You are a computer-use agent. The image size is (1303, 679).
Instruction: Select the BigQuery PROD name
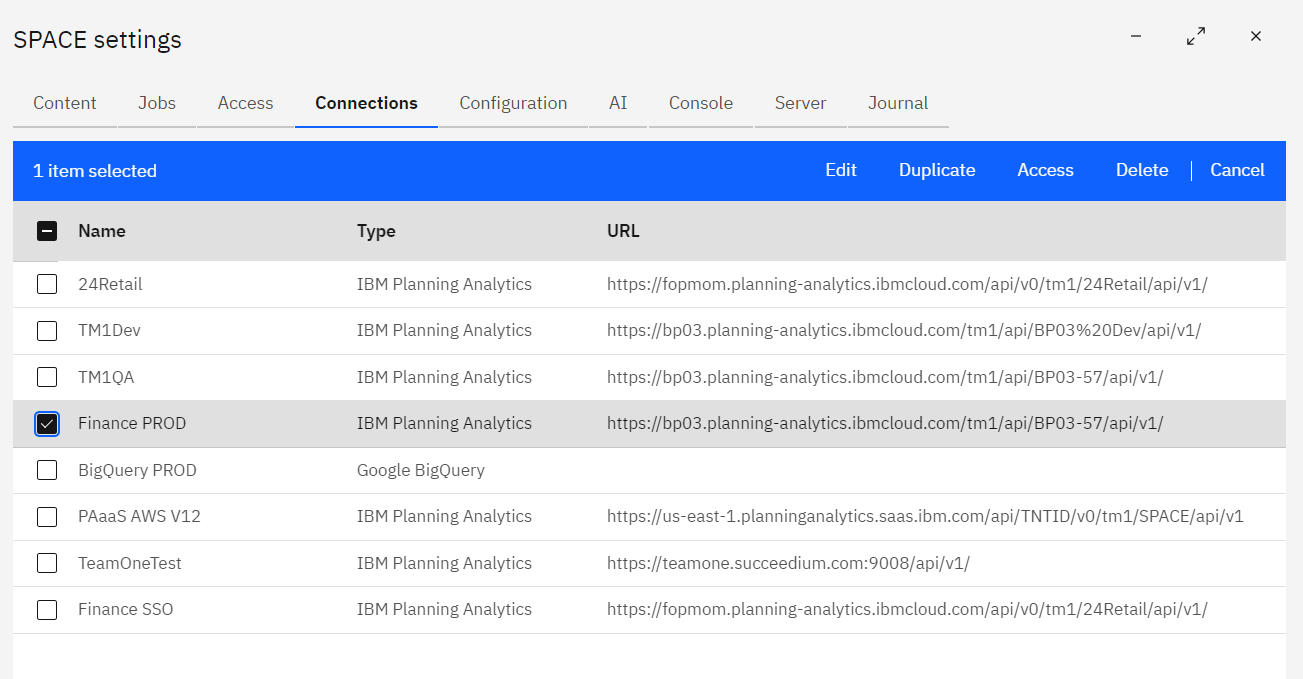coord(137,470)
